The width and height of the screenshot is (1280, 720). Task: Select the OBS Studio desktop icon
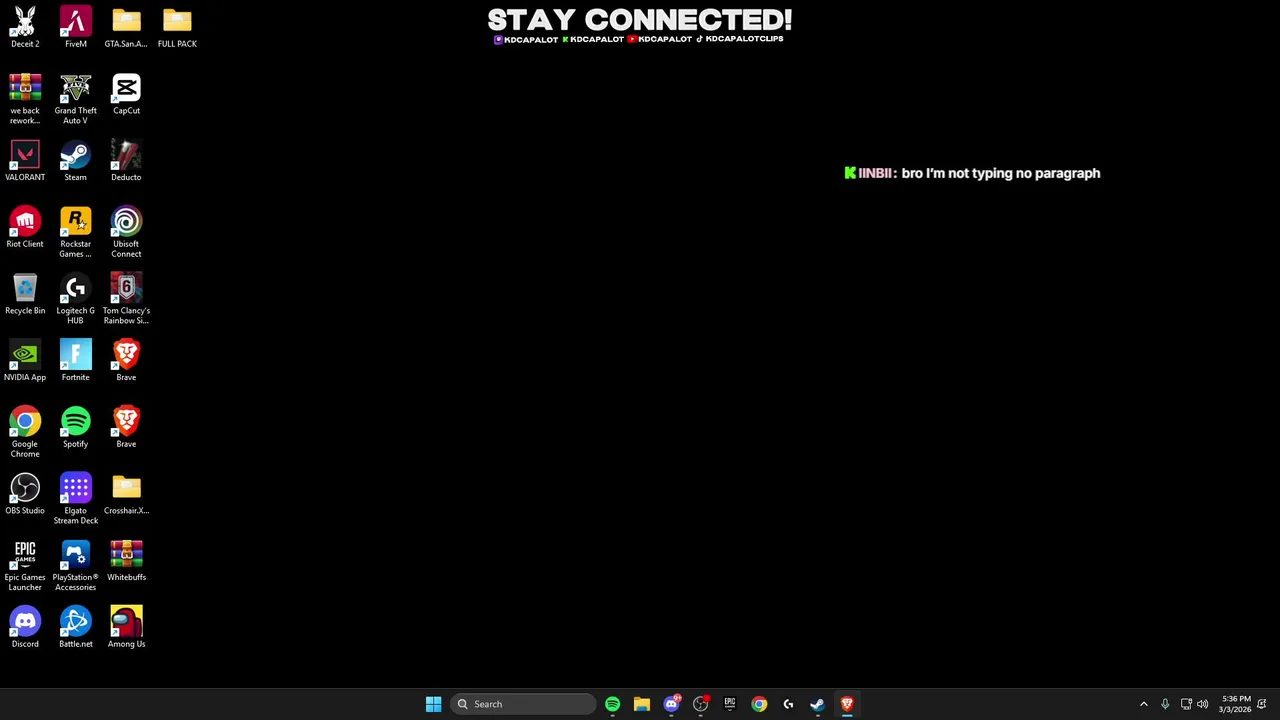coord(25,494)
